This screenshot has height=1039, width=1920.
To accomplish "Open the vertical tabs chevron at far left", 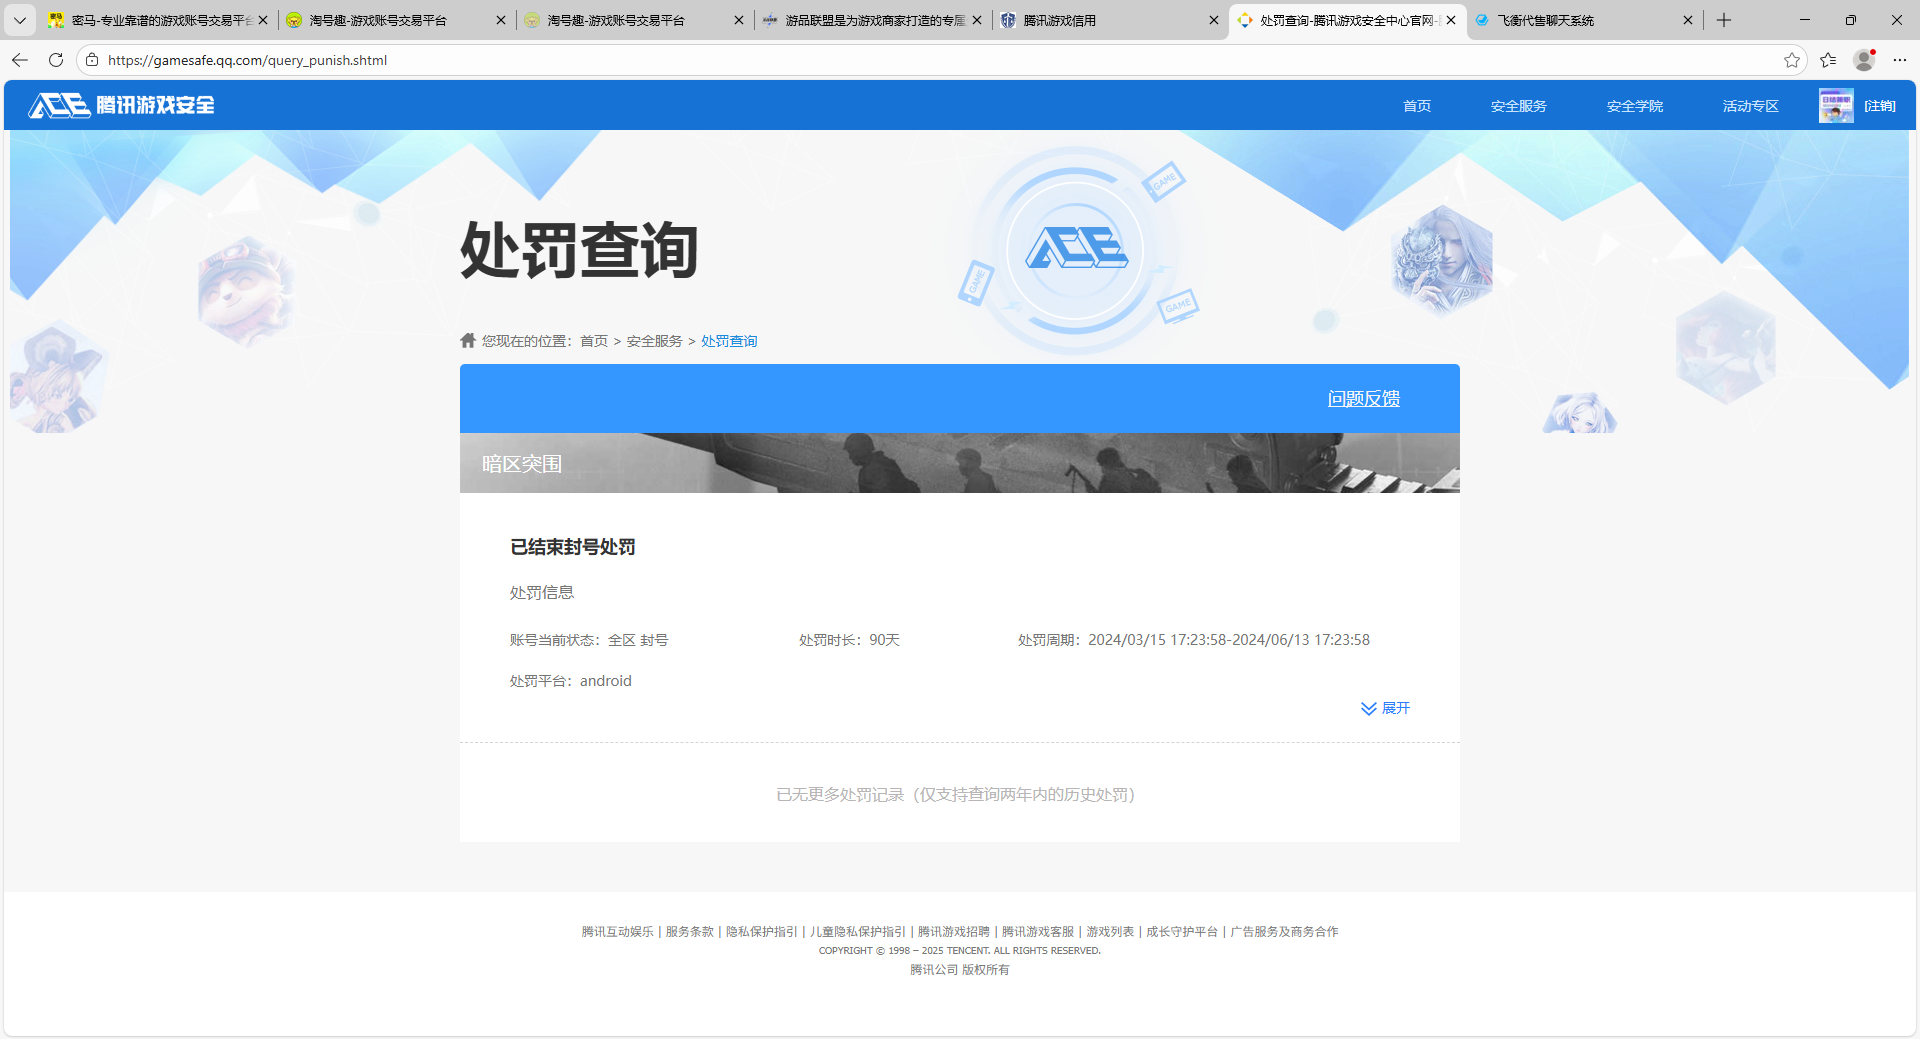I will click(19, 20).
